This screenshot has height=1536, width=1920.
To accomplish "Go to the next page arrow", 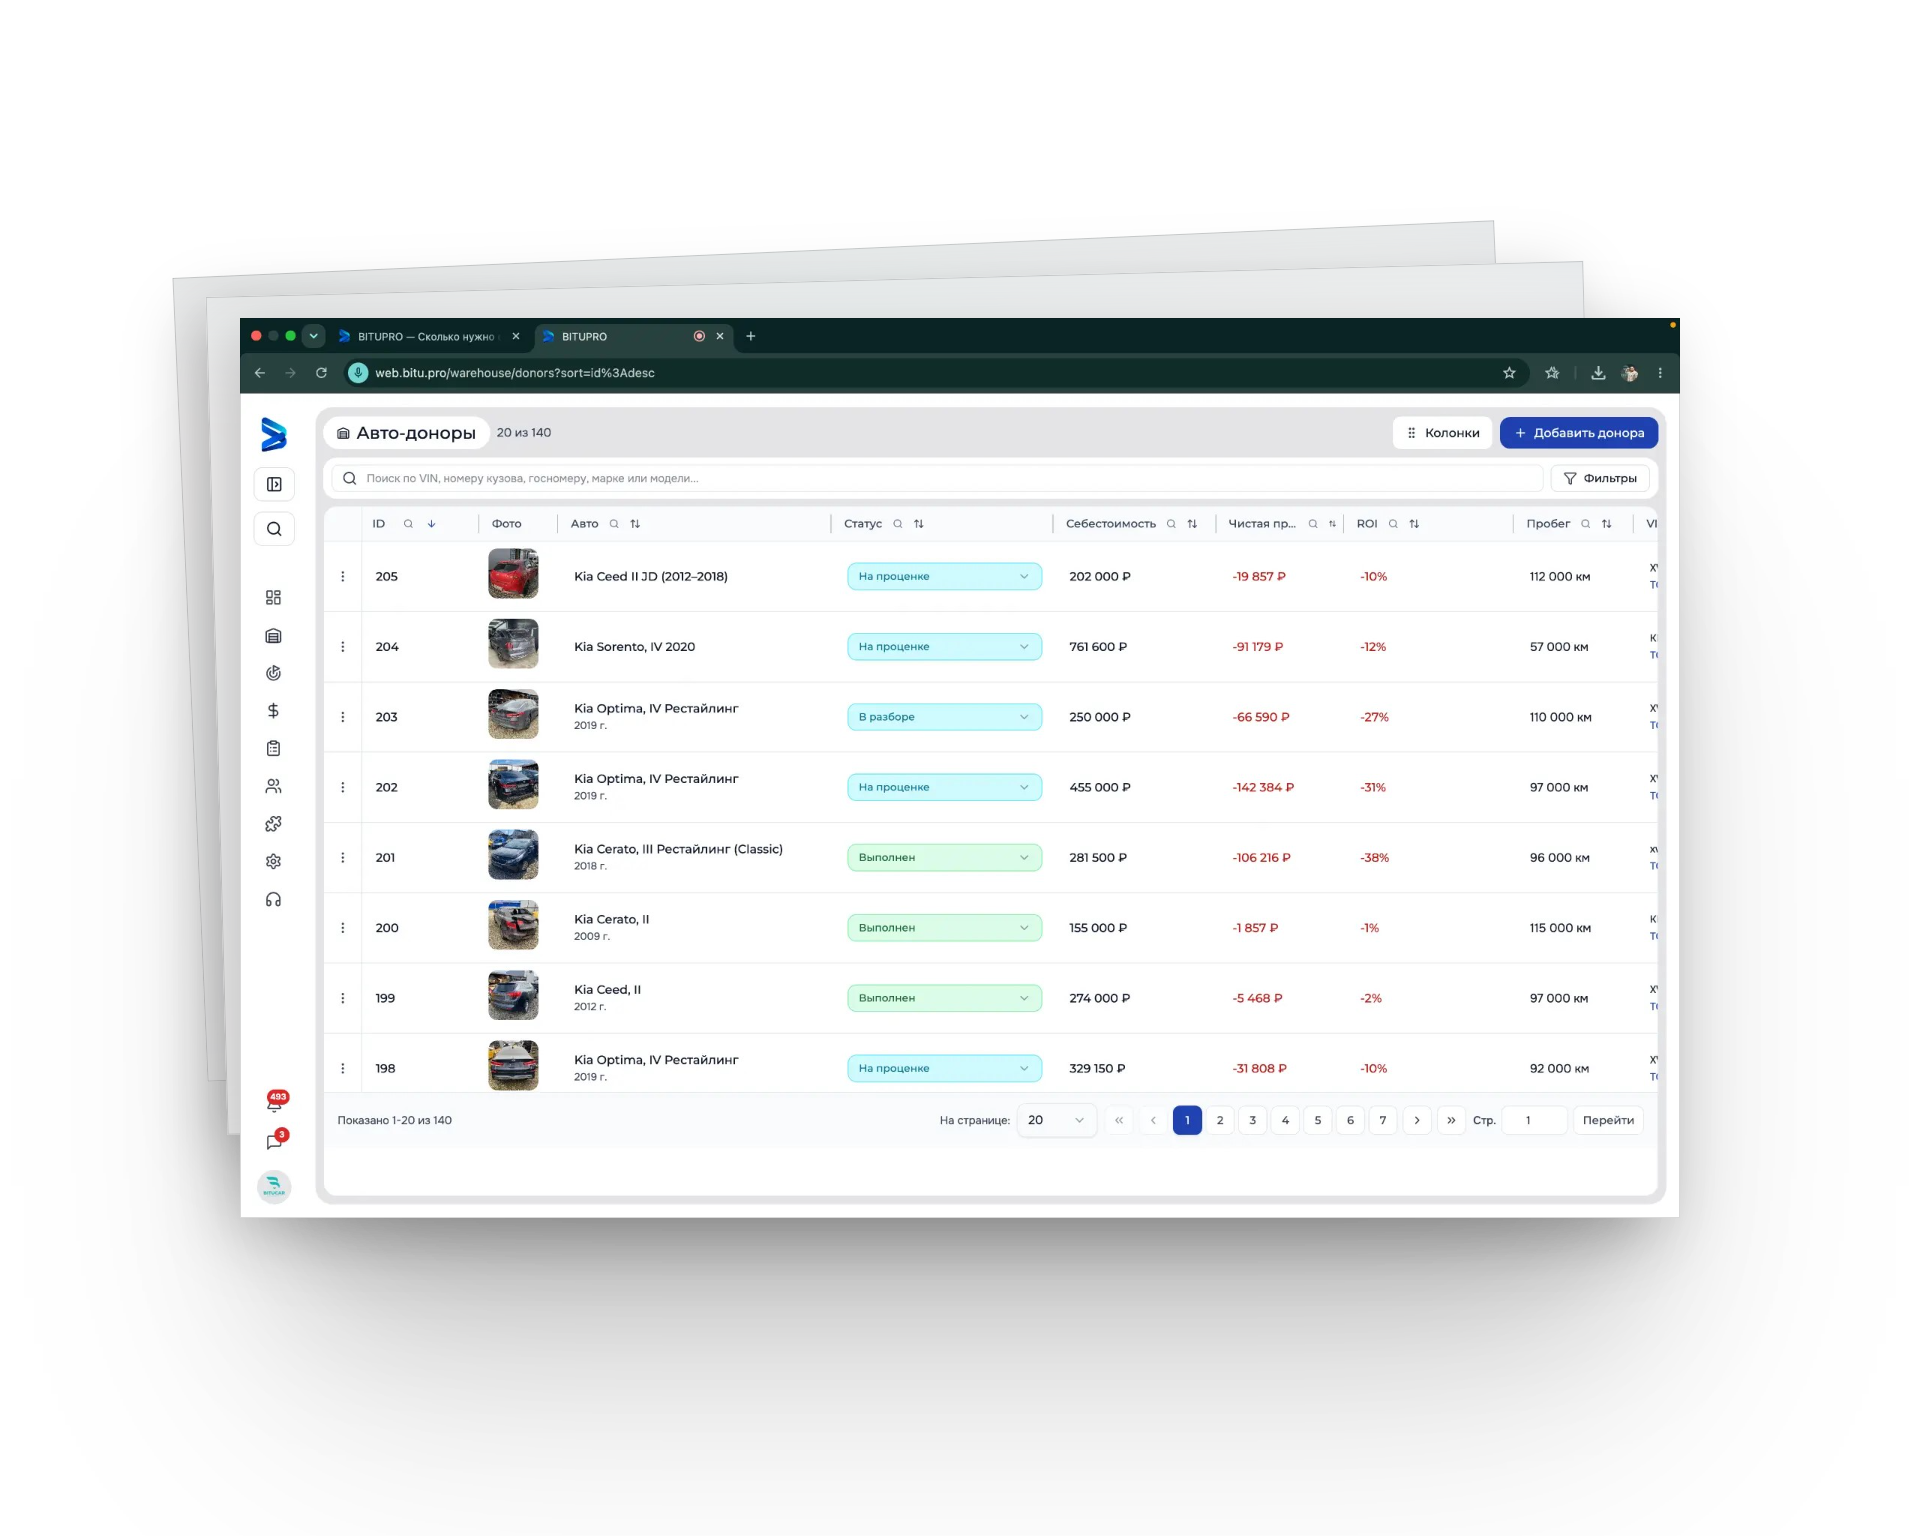I will point(1417,1120).
